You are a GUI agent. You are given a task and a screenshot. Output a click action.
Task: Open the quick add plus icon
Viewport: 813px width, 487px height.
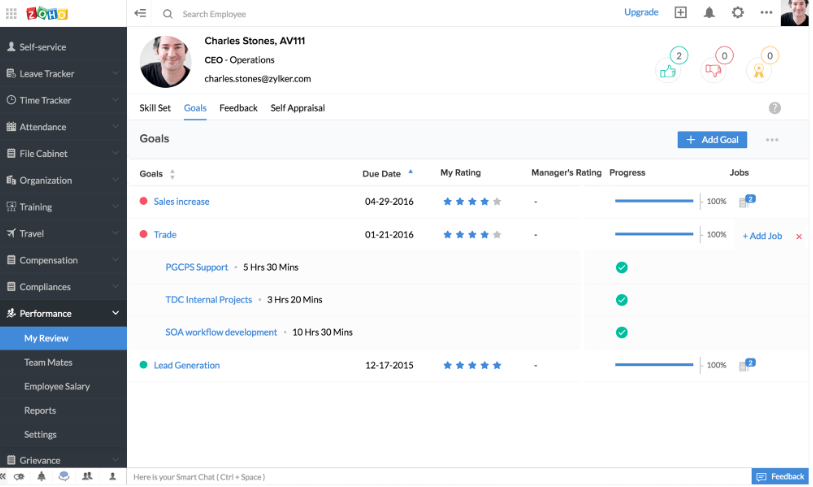coord(680,12)
